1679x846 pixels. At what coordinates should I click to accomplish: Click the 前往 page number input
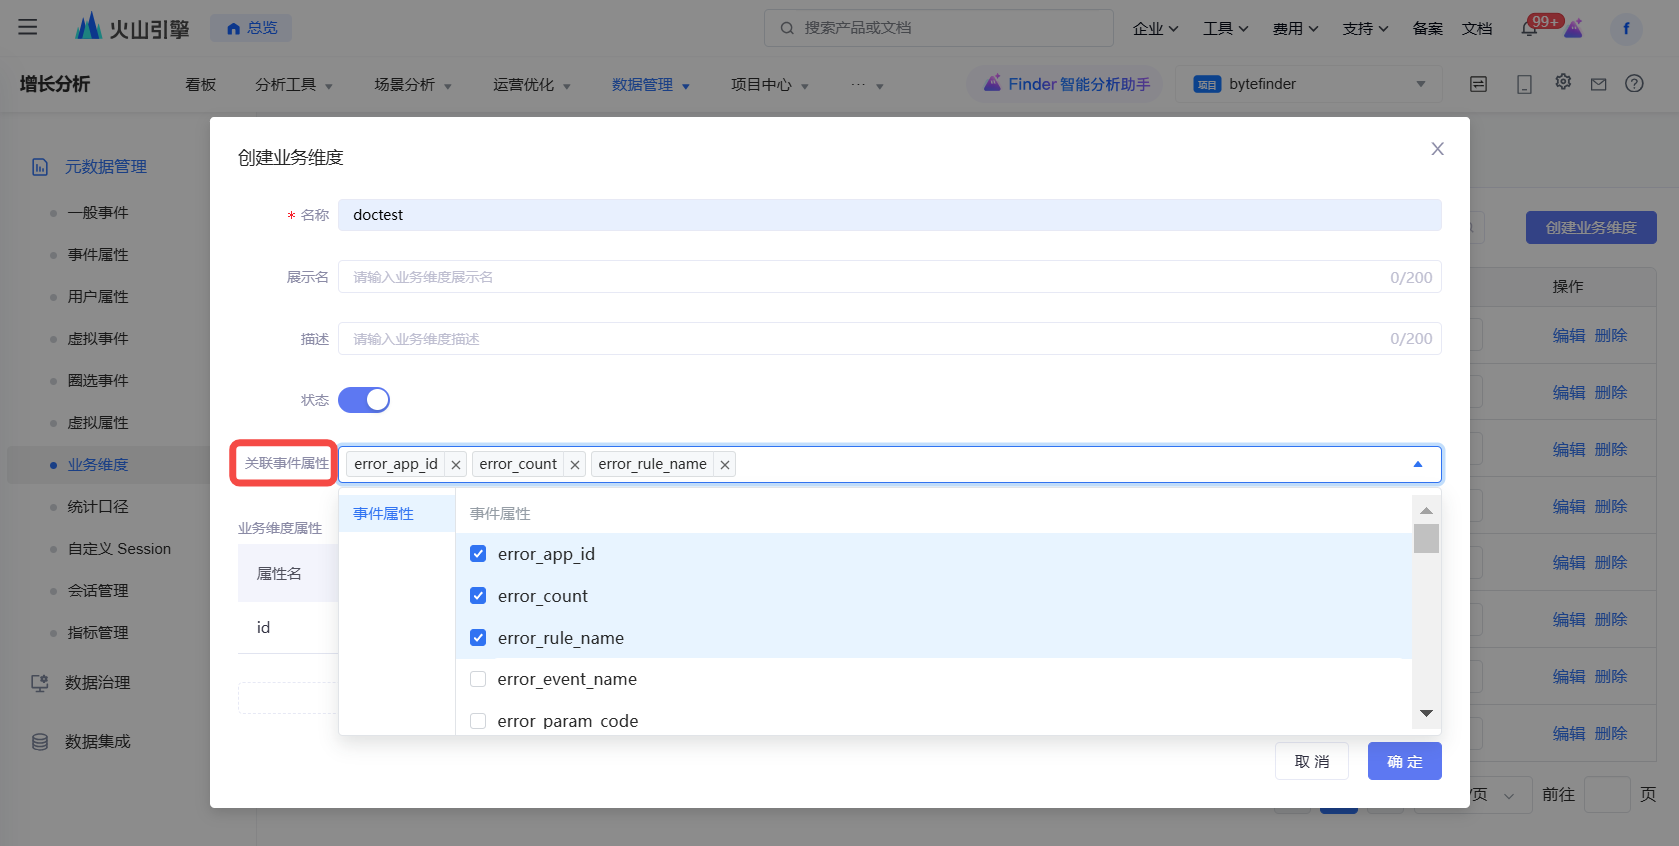coord(1608,795)
